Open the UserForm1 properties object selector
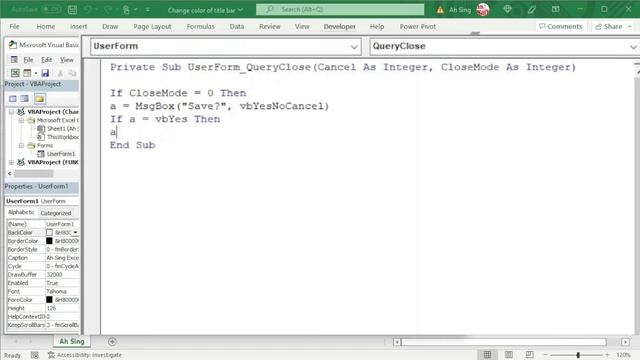This screenshot has height=360, width=640. pos(42,201)
